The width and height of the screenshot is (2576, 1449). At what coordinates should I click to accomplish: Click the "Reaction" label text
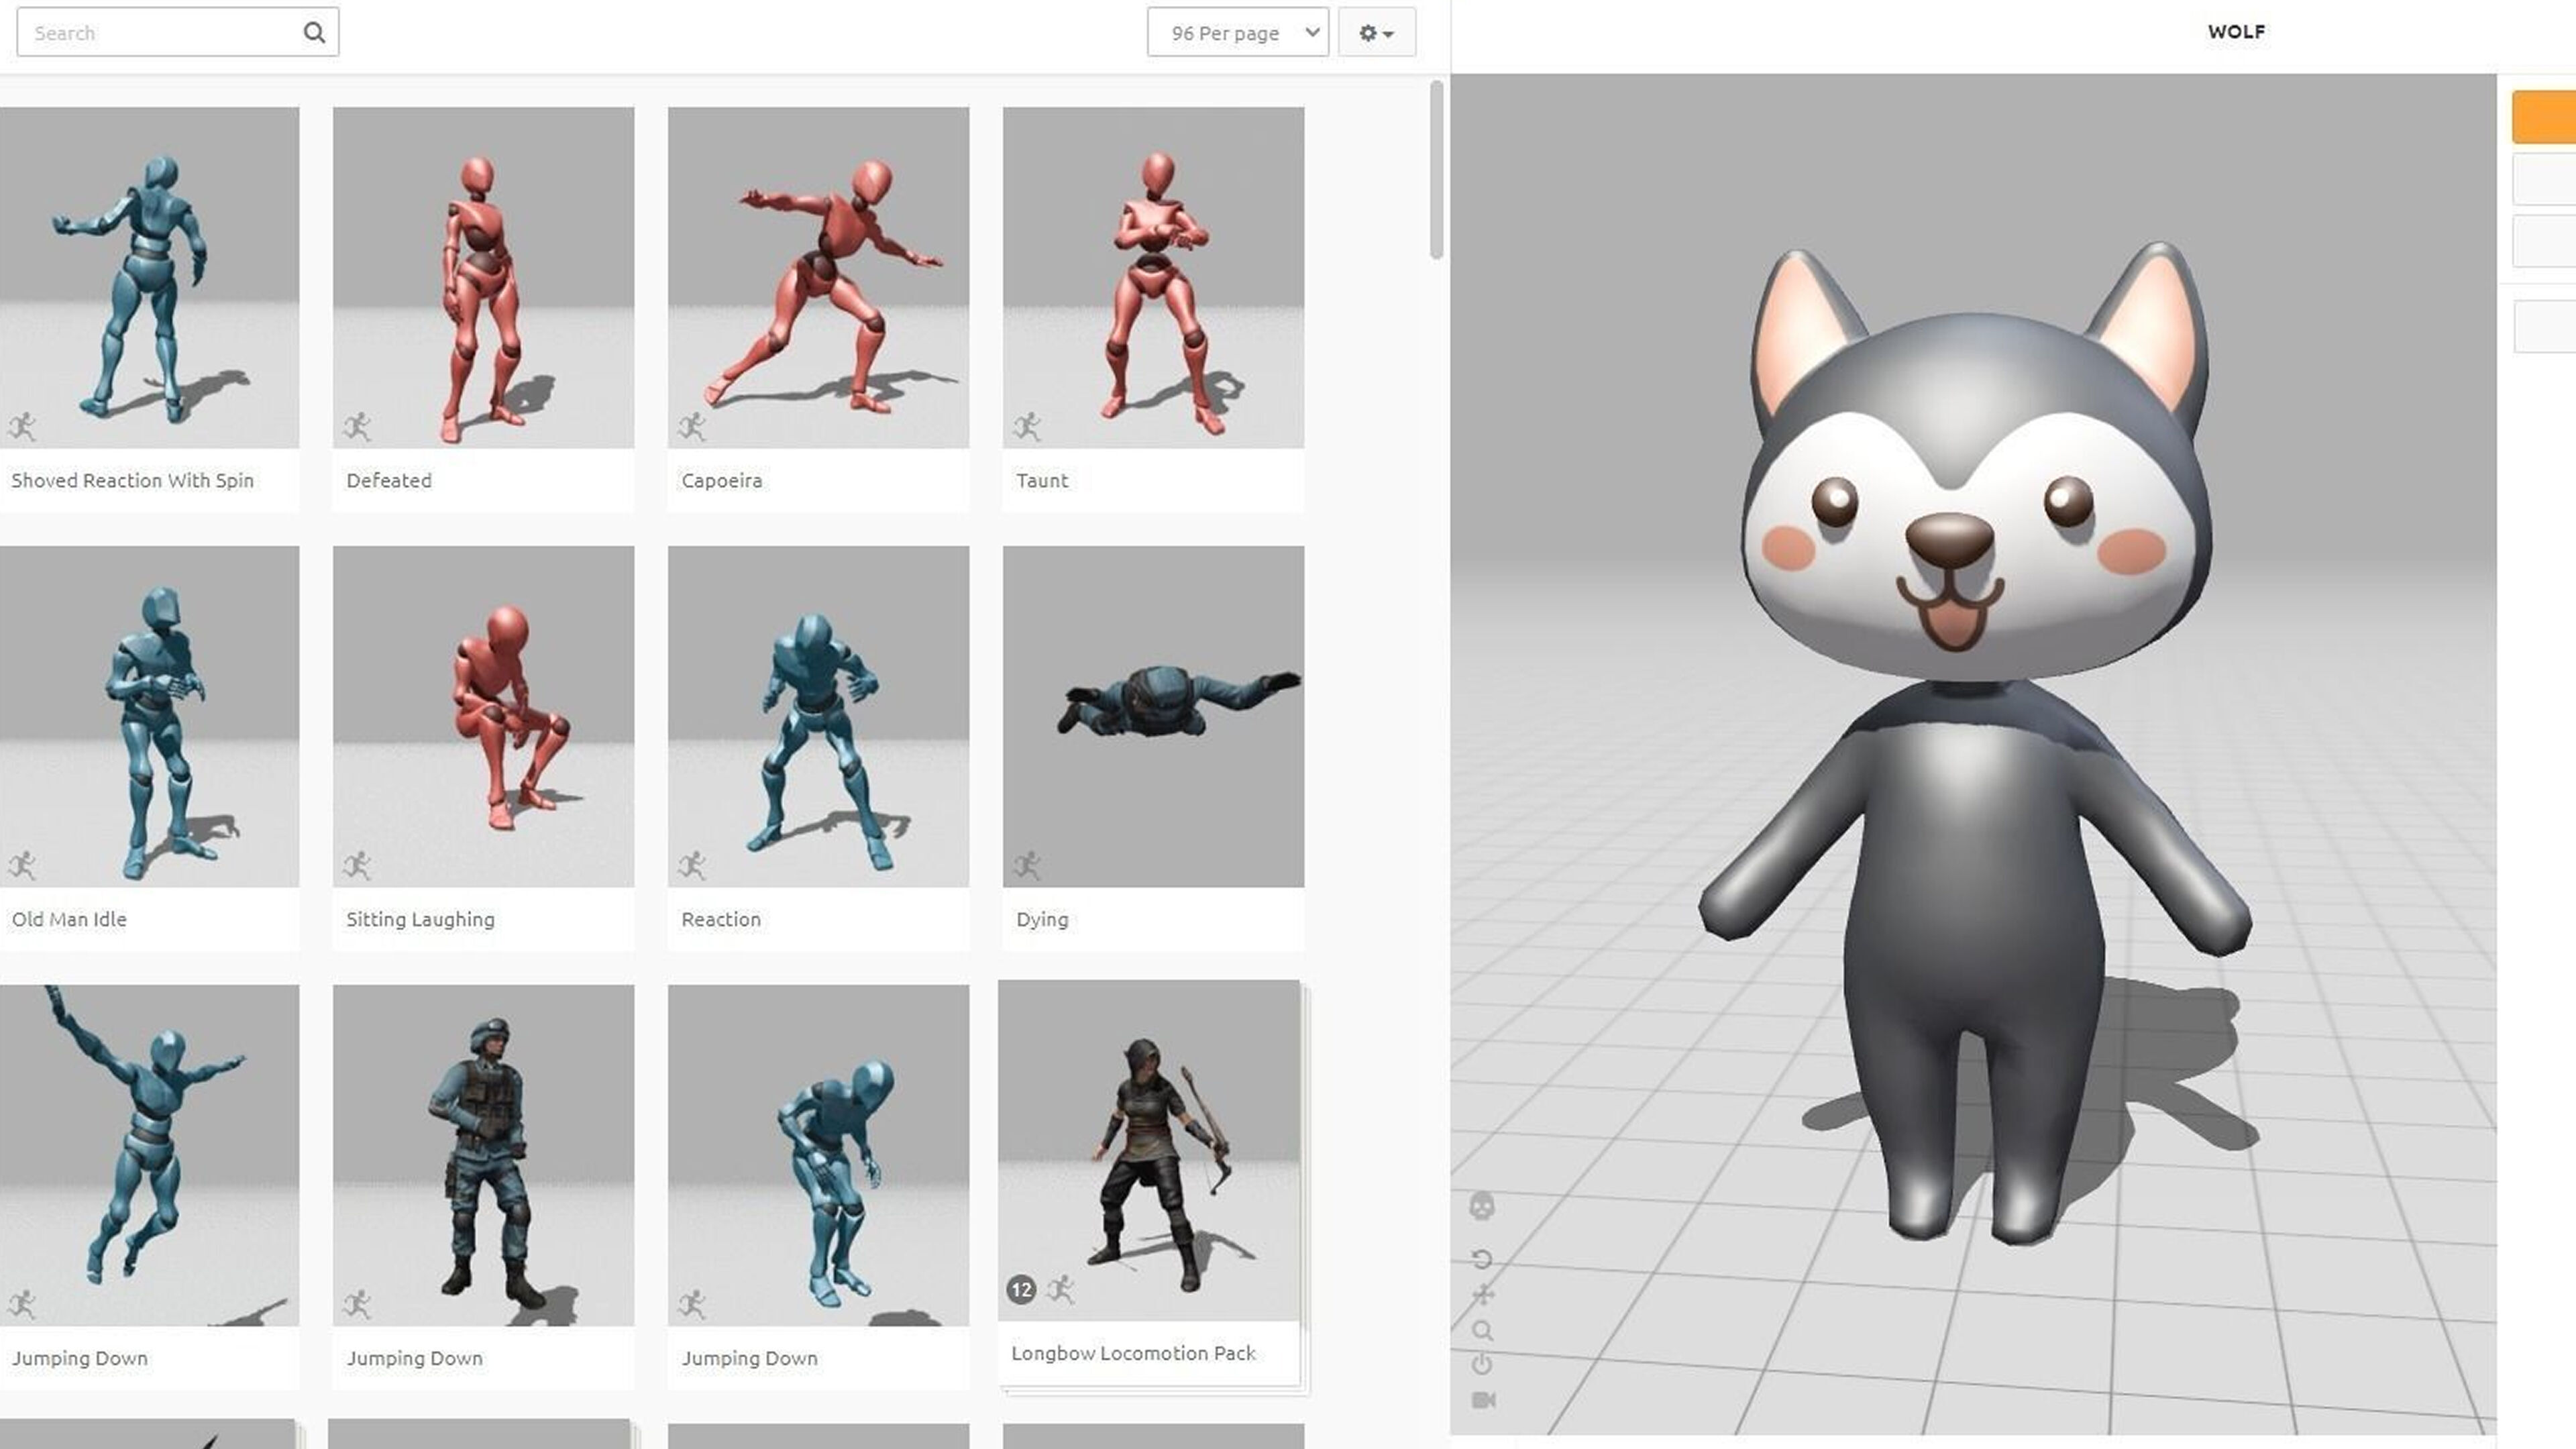pos(721,919)
